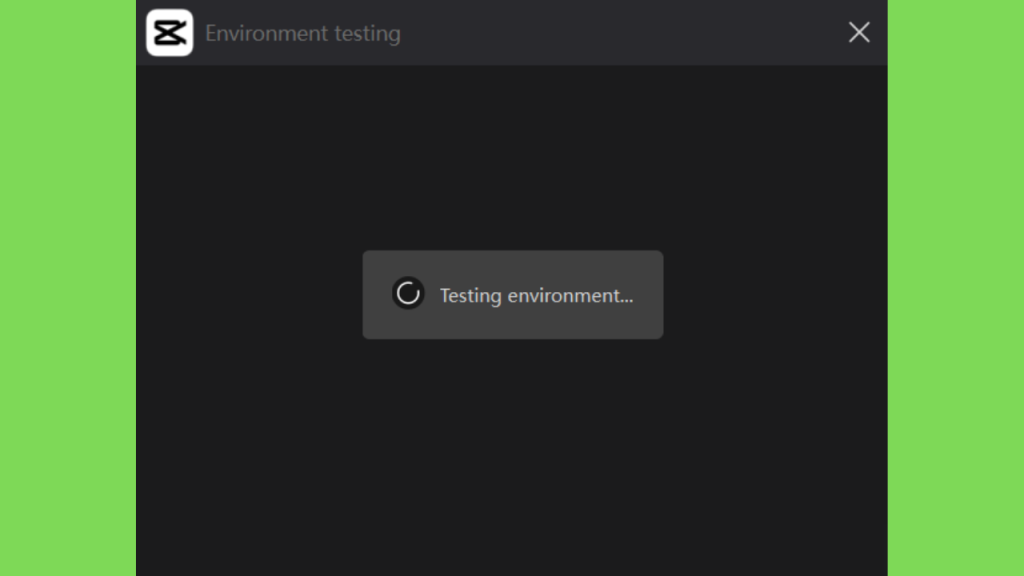The width and height of the screenshot is (1024, 576).
Task: Click the green background right of dialog
Action: pyautogui.click(x=955, y=288)
